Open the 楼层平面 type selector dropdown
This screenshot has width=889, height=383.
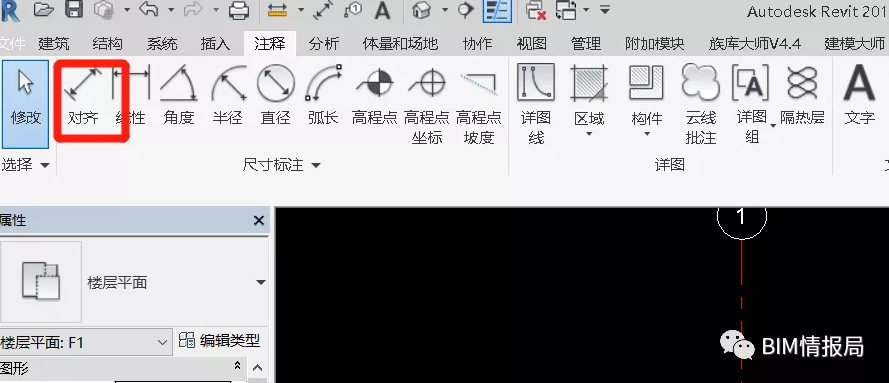click(261, 282)
